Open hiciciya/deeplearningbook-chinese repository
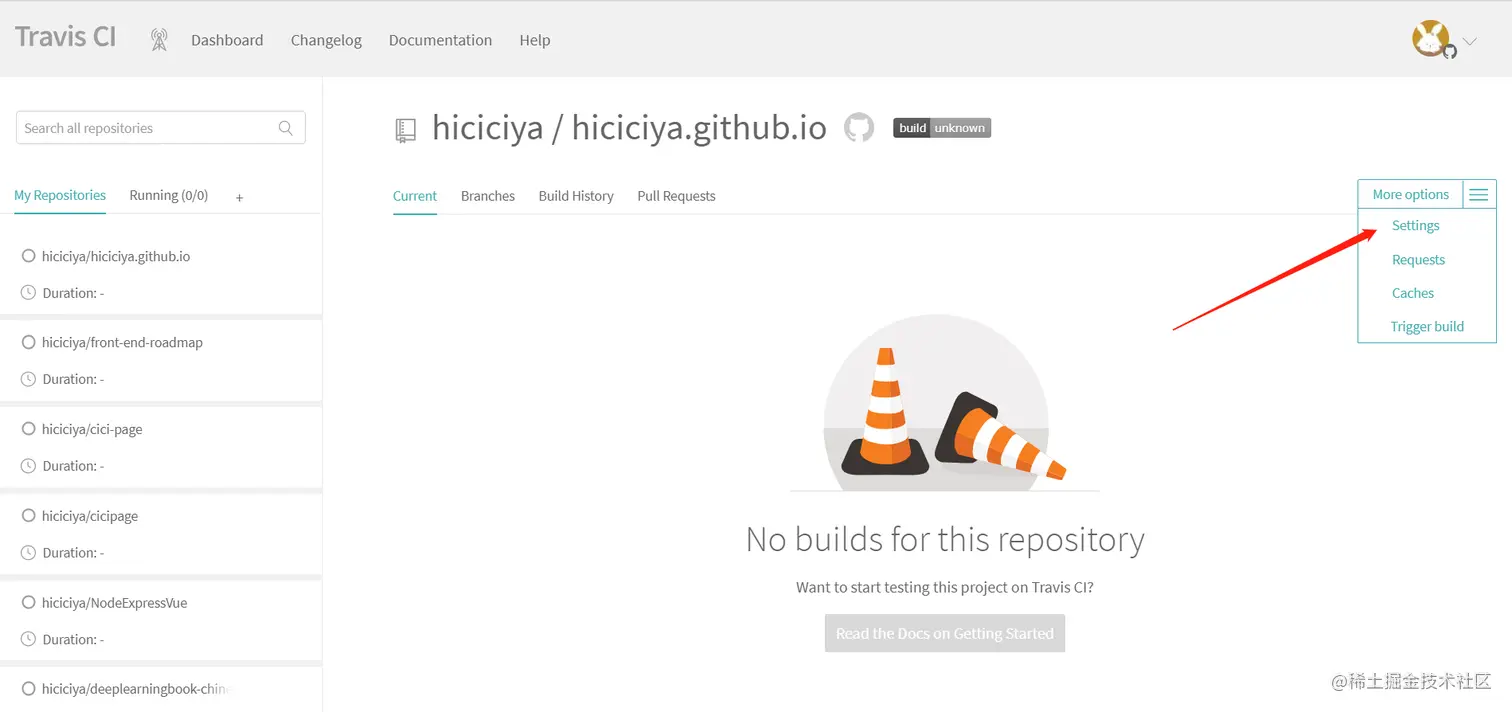The image size is (1512, 712). (x=136, y=689)
